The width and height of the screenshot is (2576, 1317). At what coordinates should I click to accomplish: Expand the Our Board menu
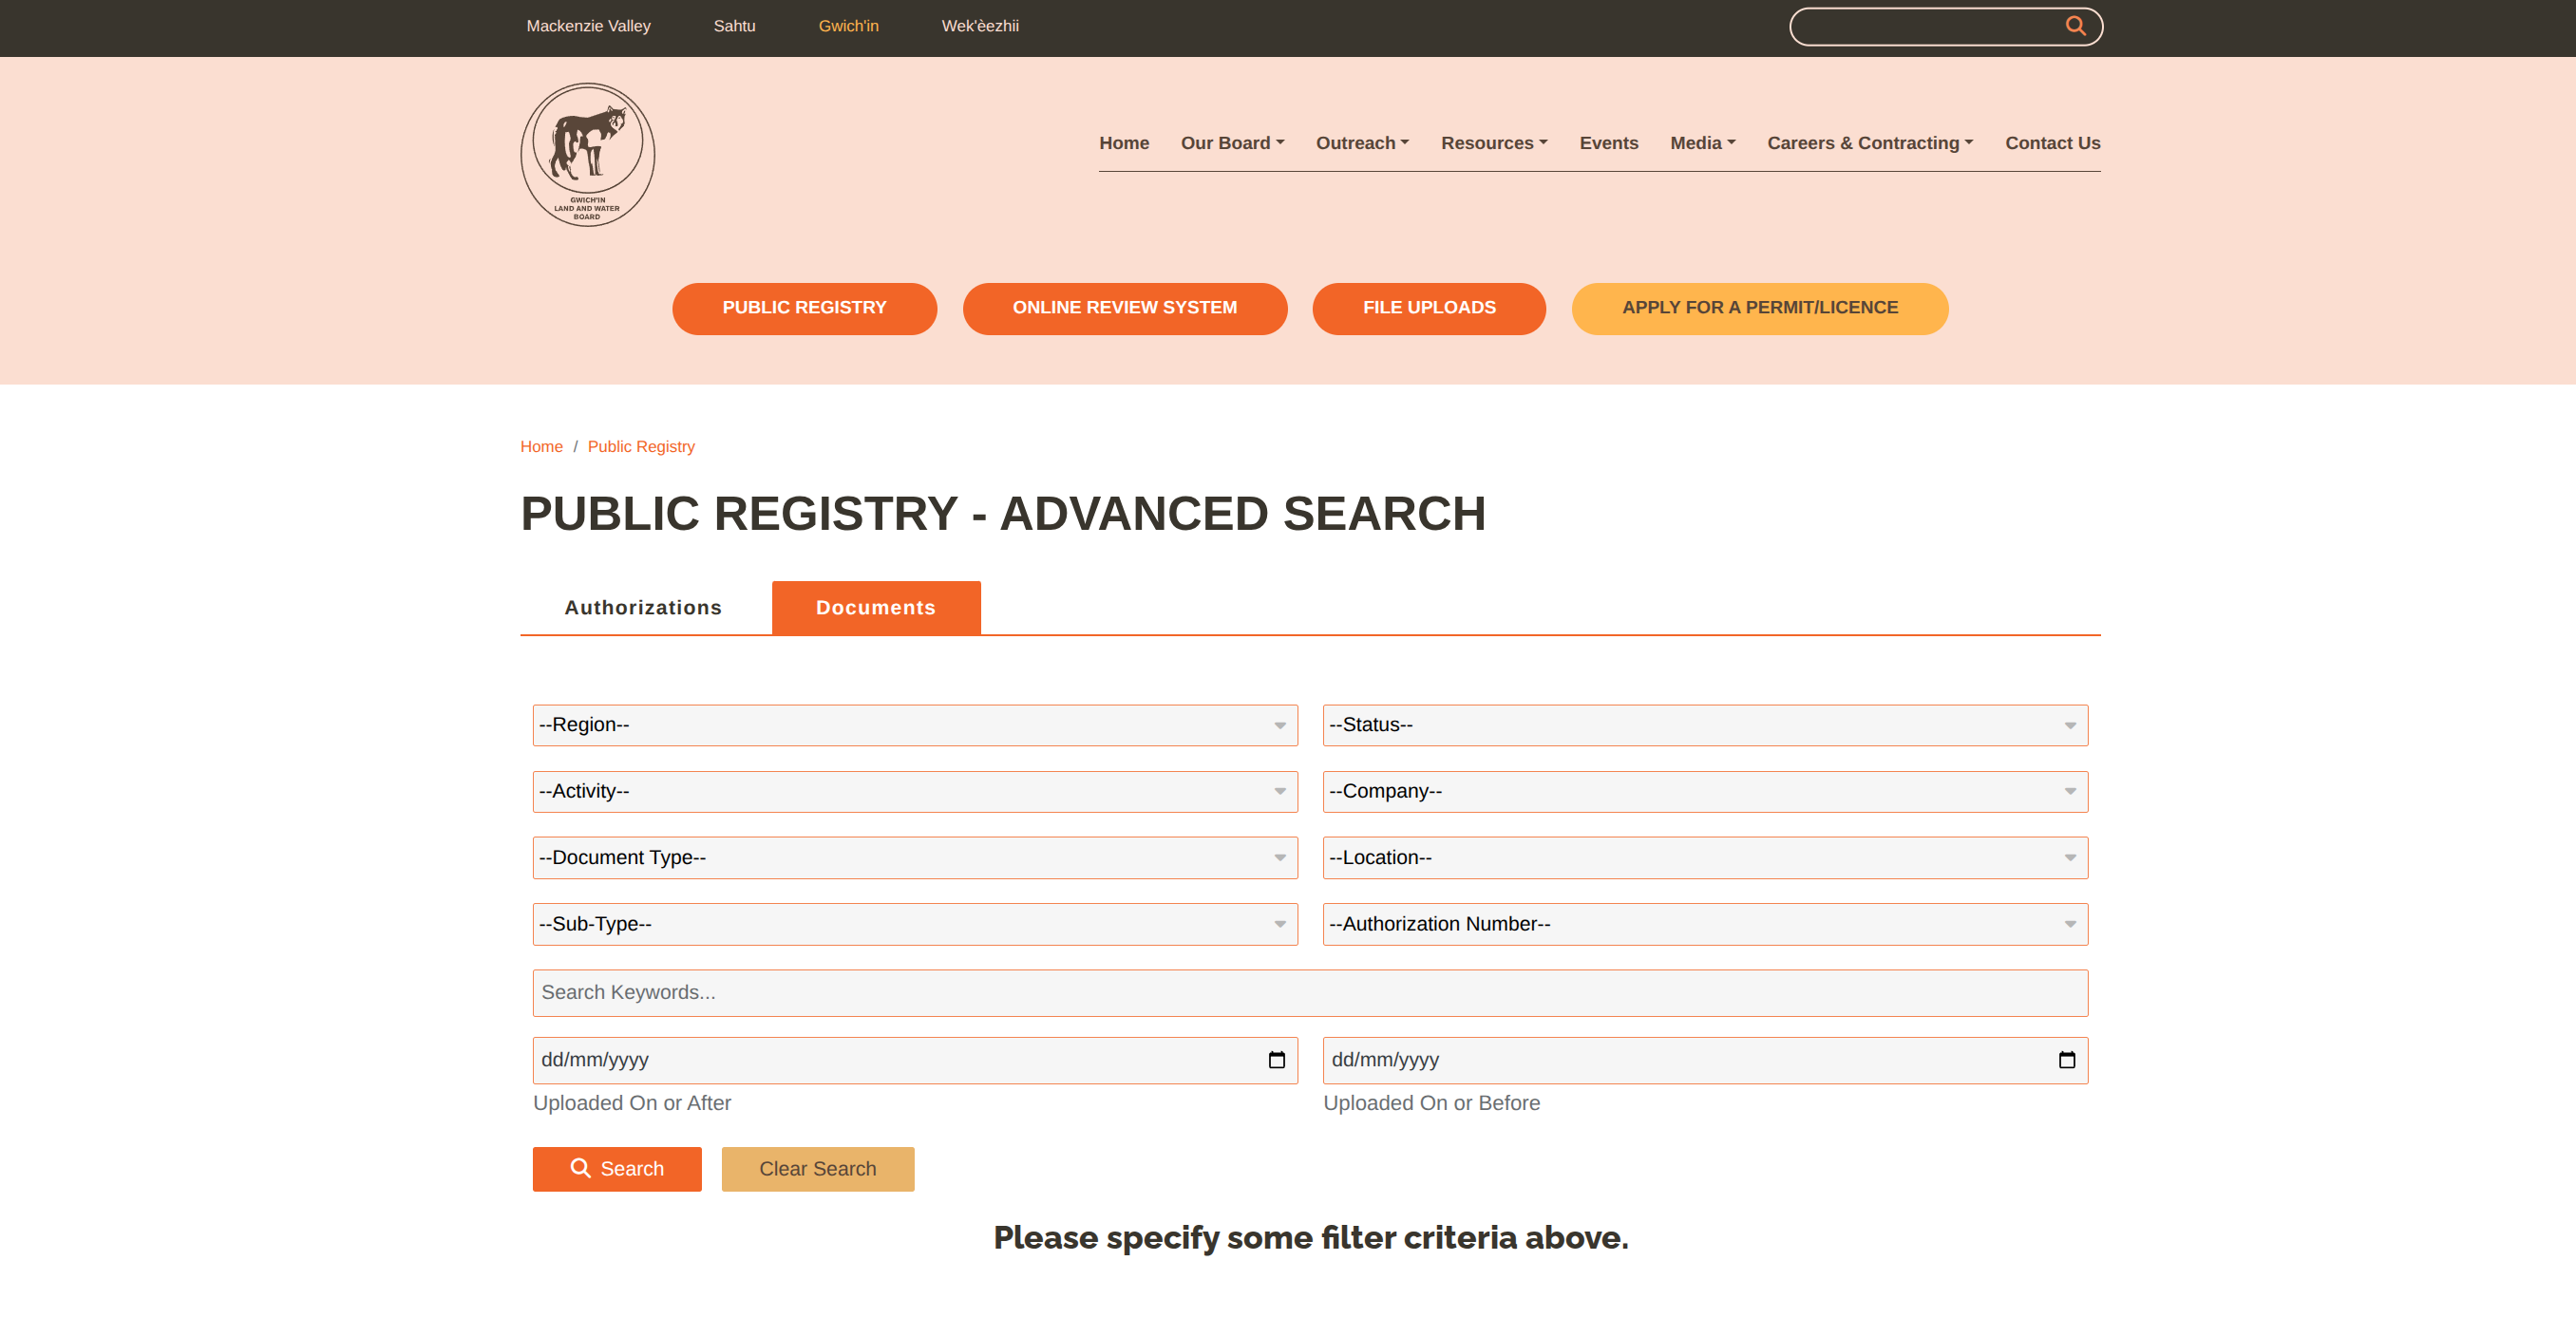coord(1232,143)
